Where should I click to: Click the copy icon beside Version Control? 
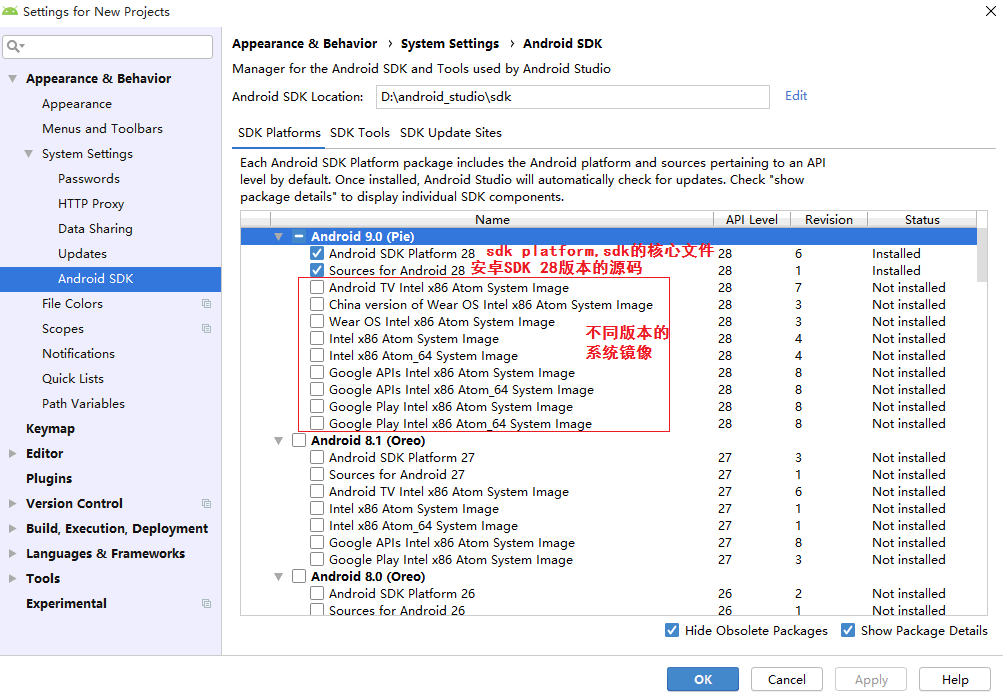(206, 504)
